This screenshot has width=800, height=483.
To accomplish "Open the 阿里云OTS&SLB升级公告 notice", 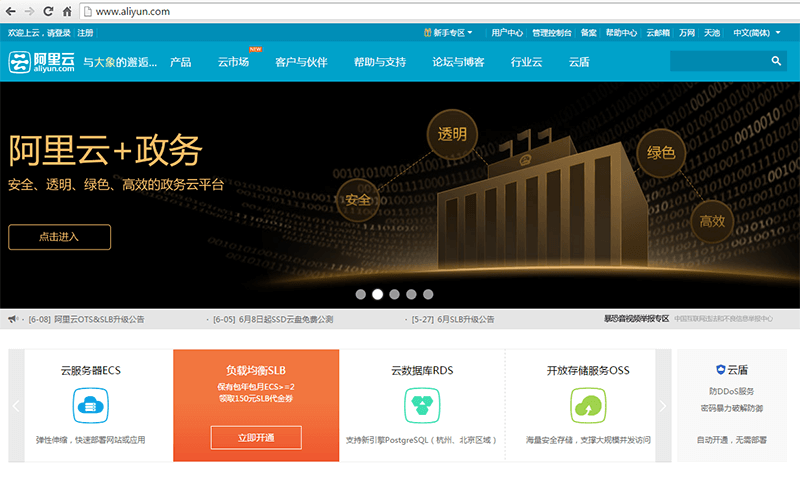I will [99, 319].
